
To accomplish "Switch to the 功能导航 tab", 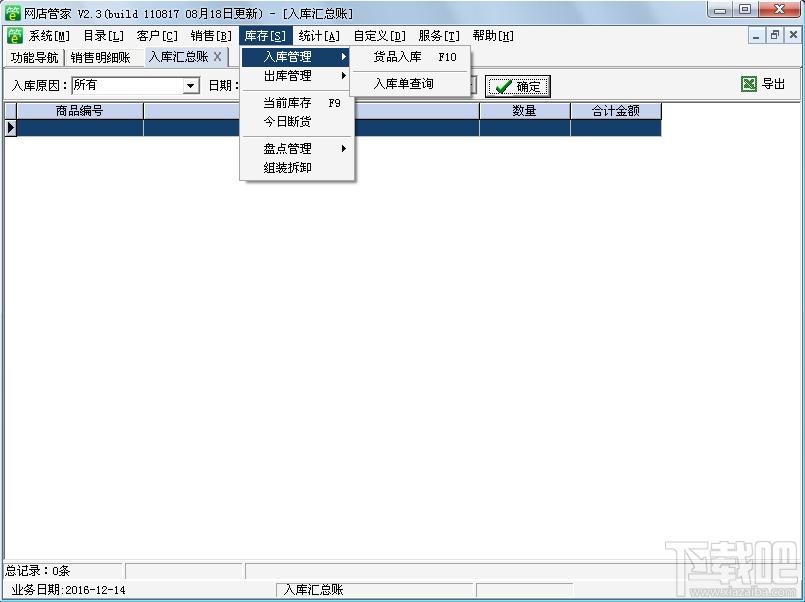I will click(x=34, y=57).
